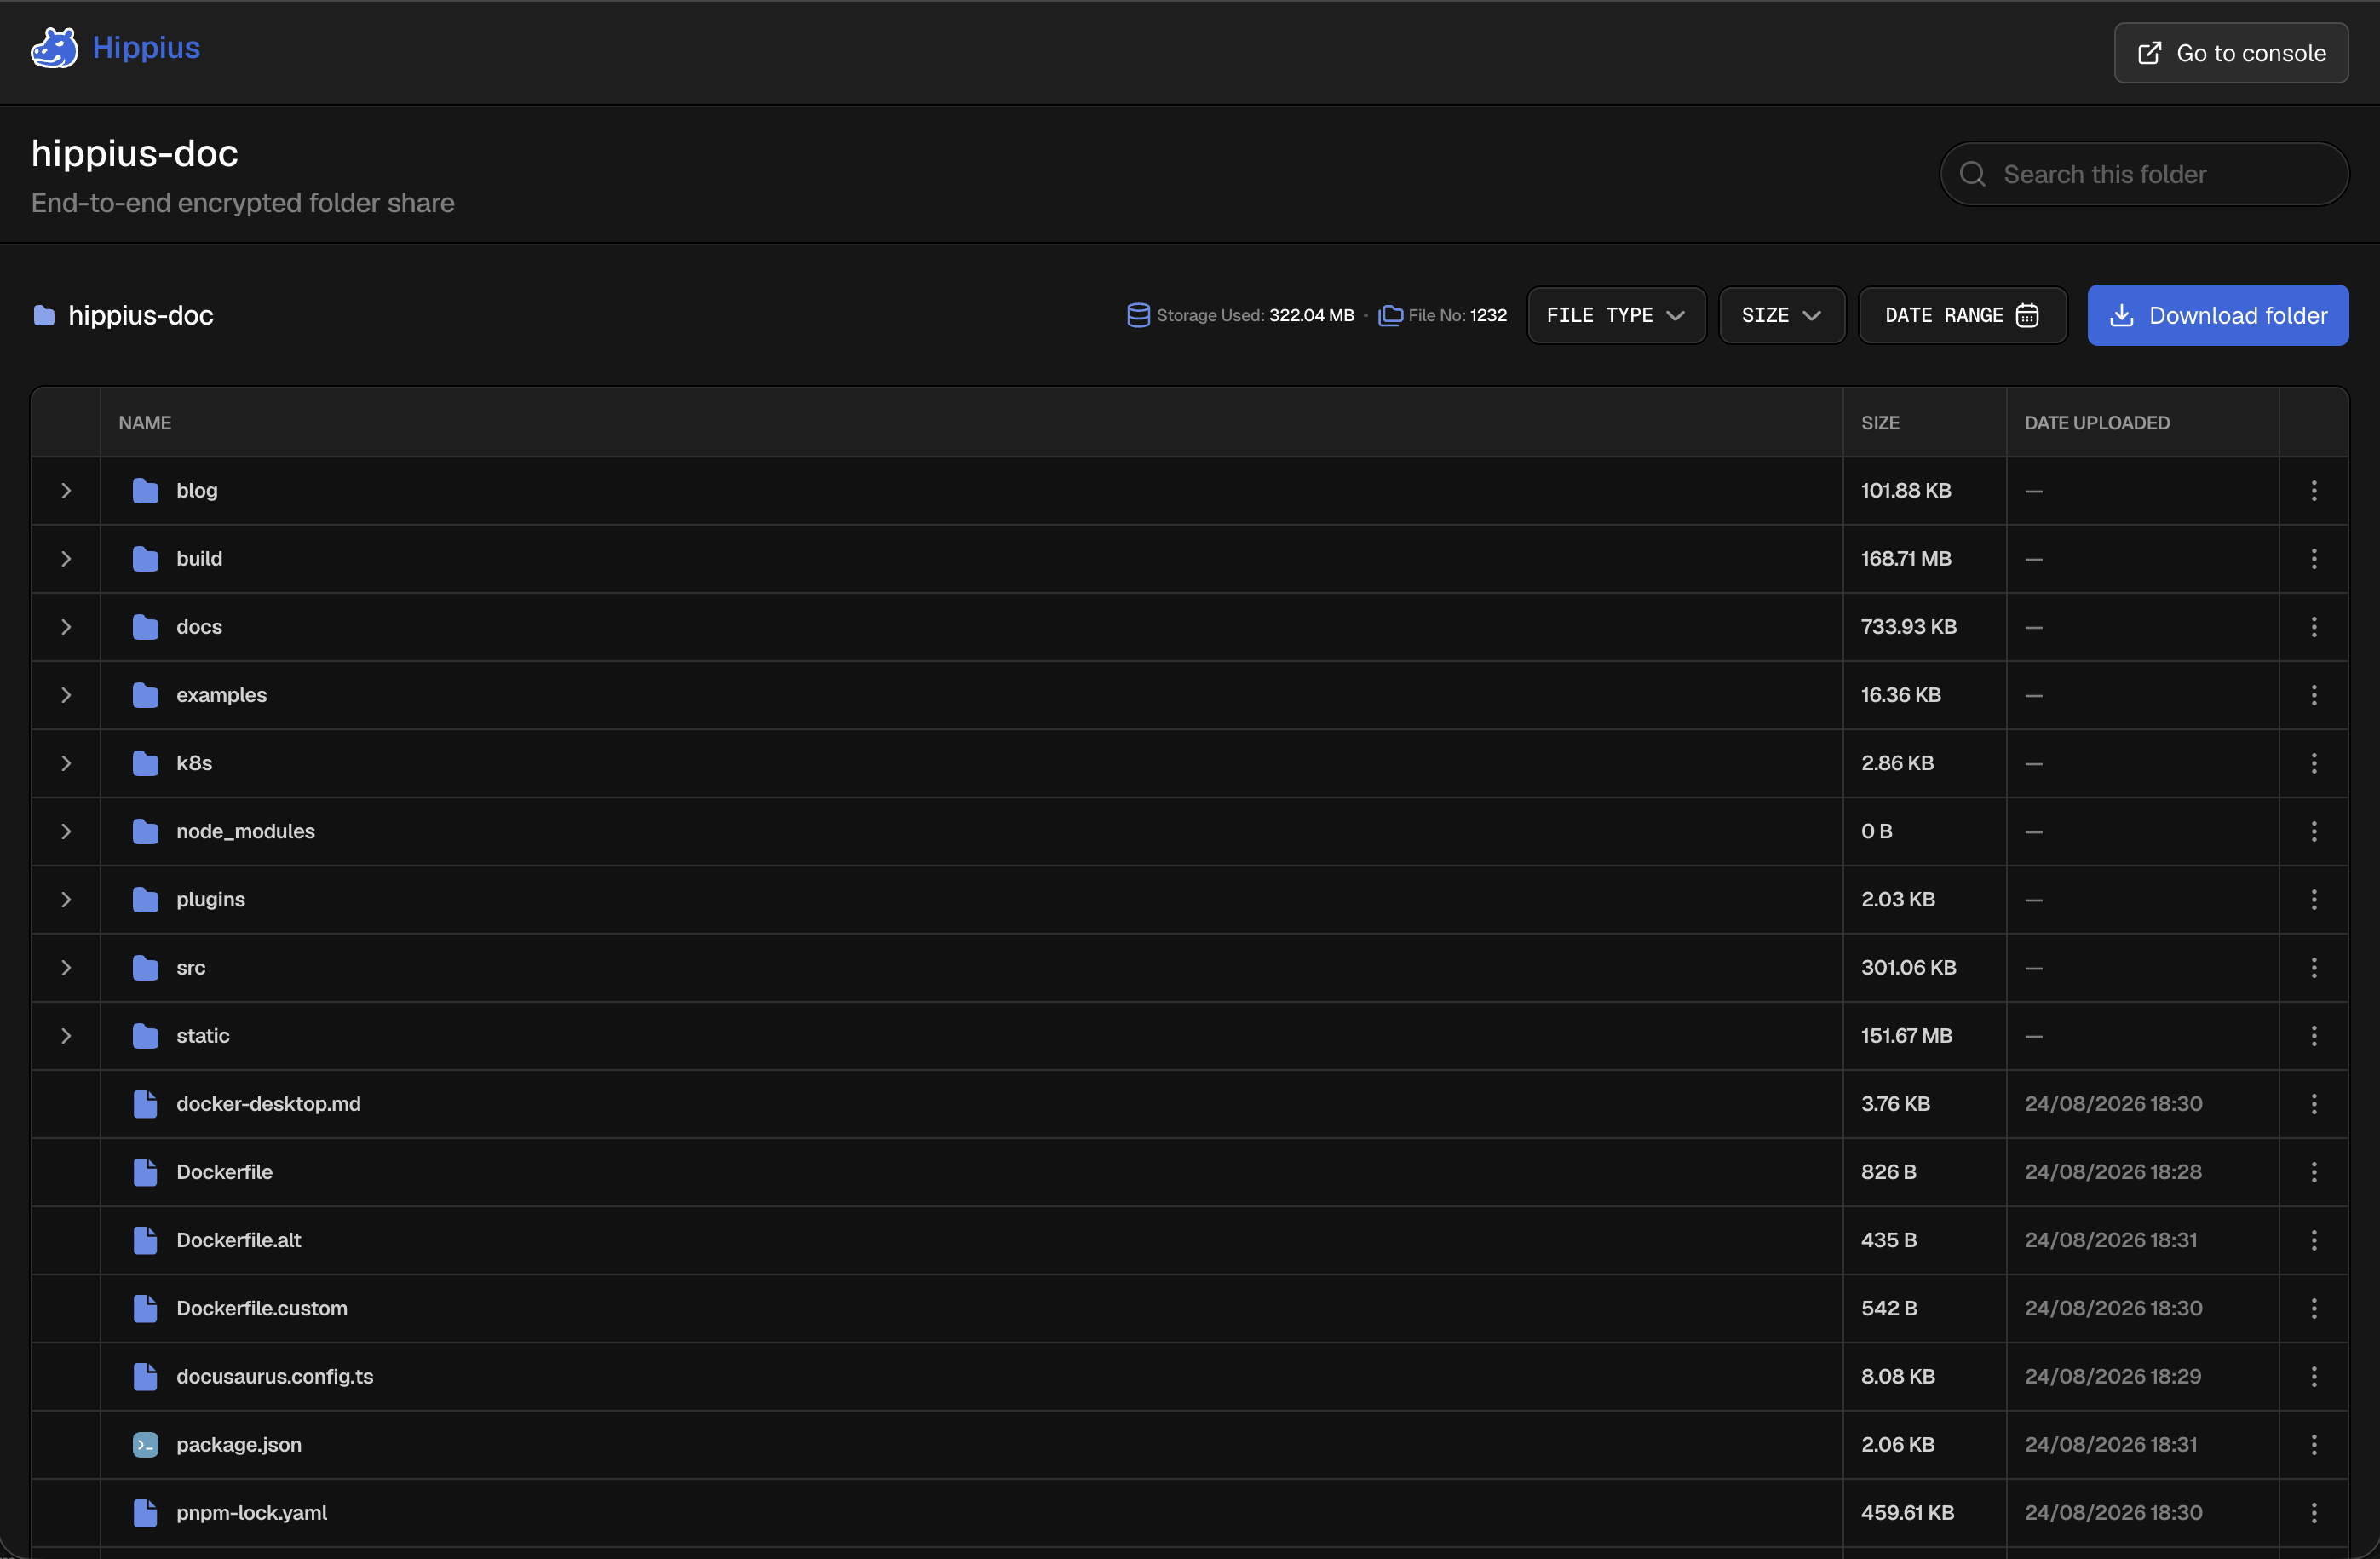Click the hippius-doc breadcrumb folder icon

coord(44,315)
